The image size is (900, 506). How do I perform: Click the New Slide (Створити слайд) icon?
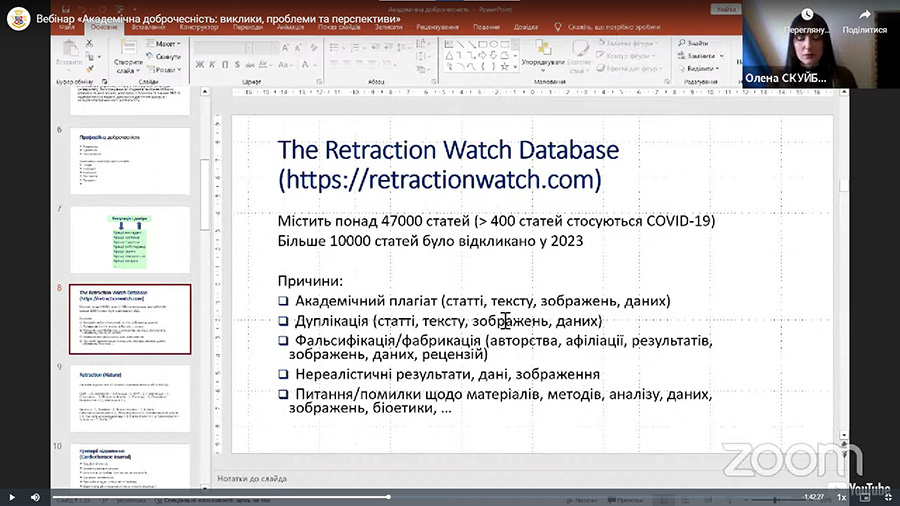point(130,56)
